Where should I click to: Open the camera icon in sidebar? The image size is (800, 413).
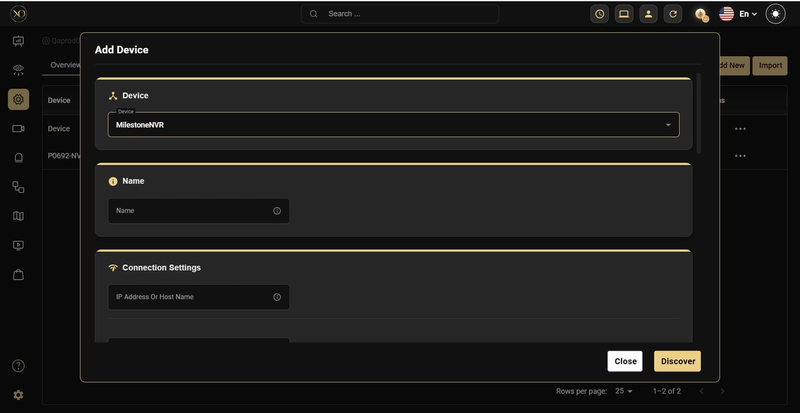pyautogui.click(x=18, y=129)
